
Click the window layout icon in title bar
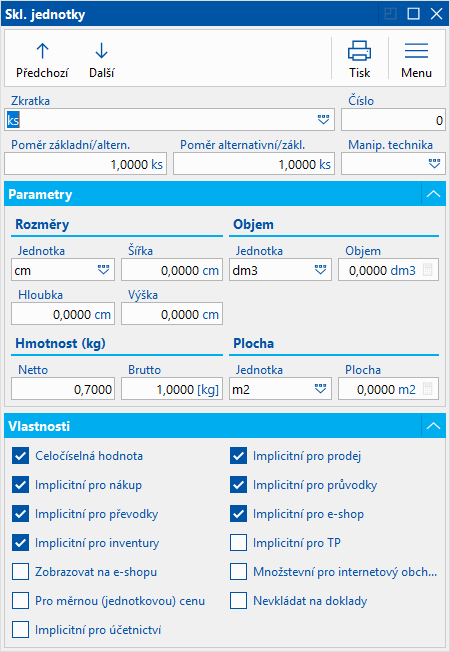coord(391,14)
